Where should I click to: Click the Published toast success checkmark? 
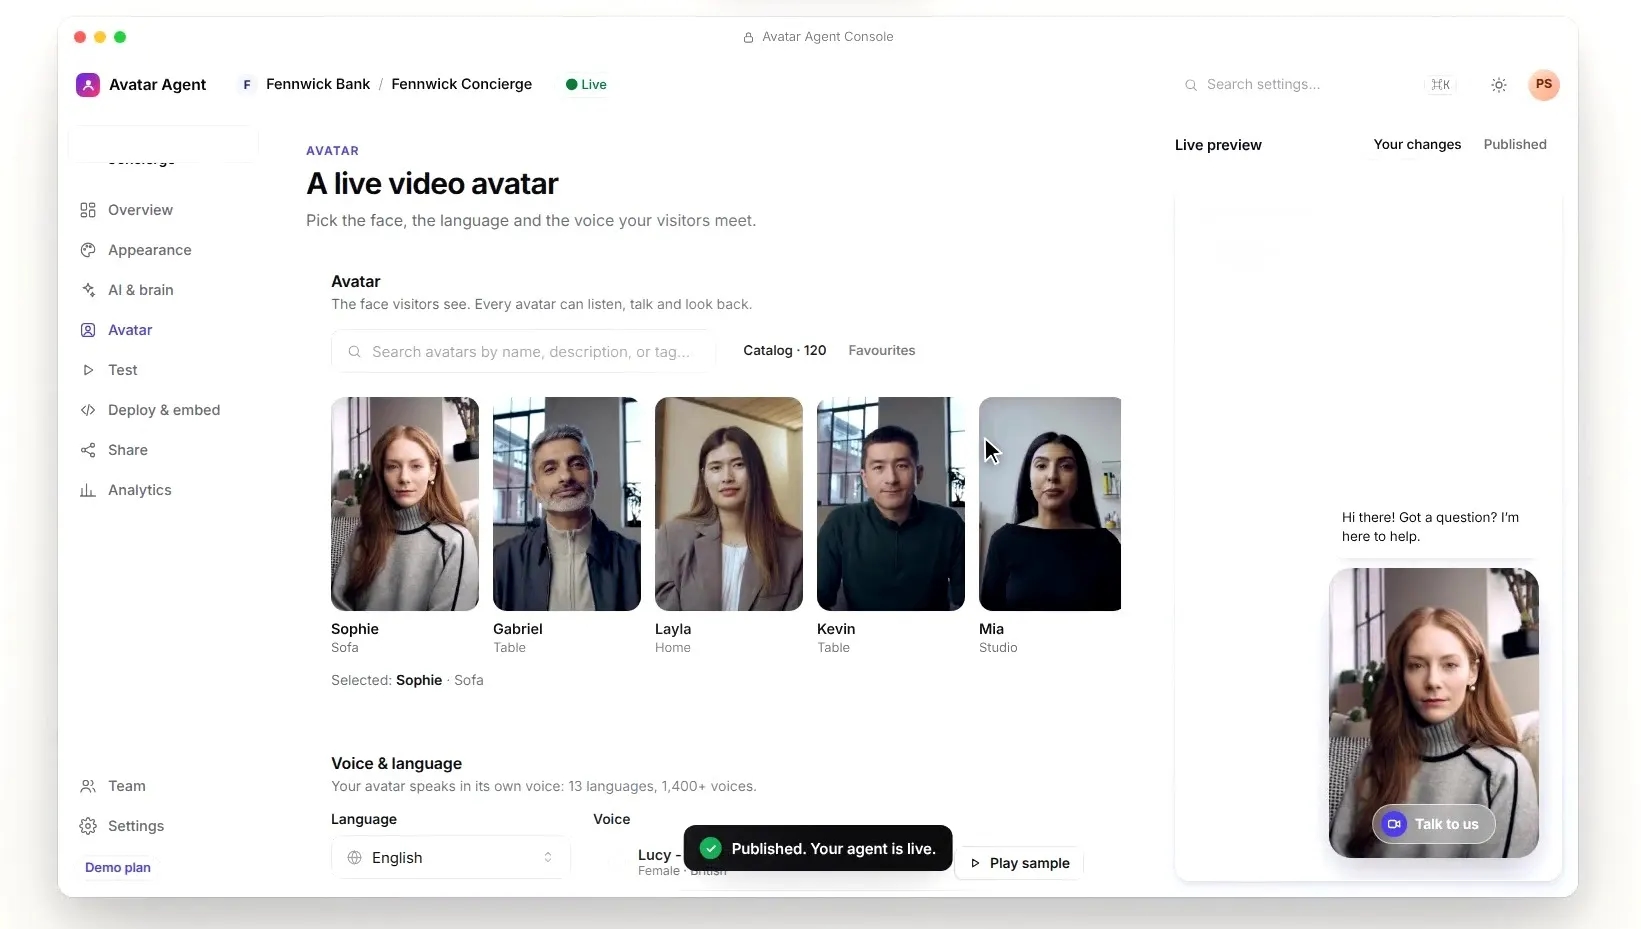pyautogui.click(x=711, y=849)
